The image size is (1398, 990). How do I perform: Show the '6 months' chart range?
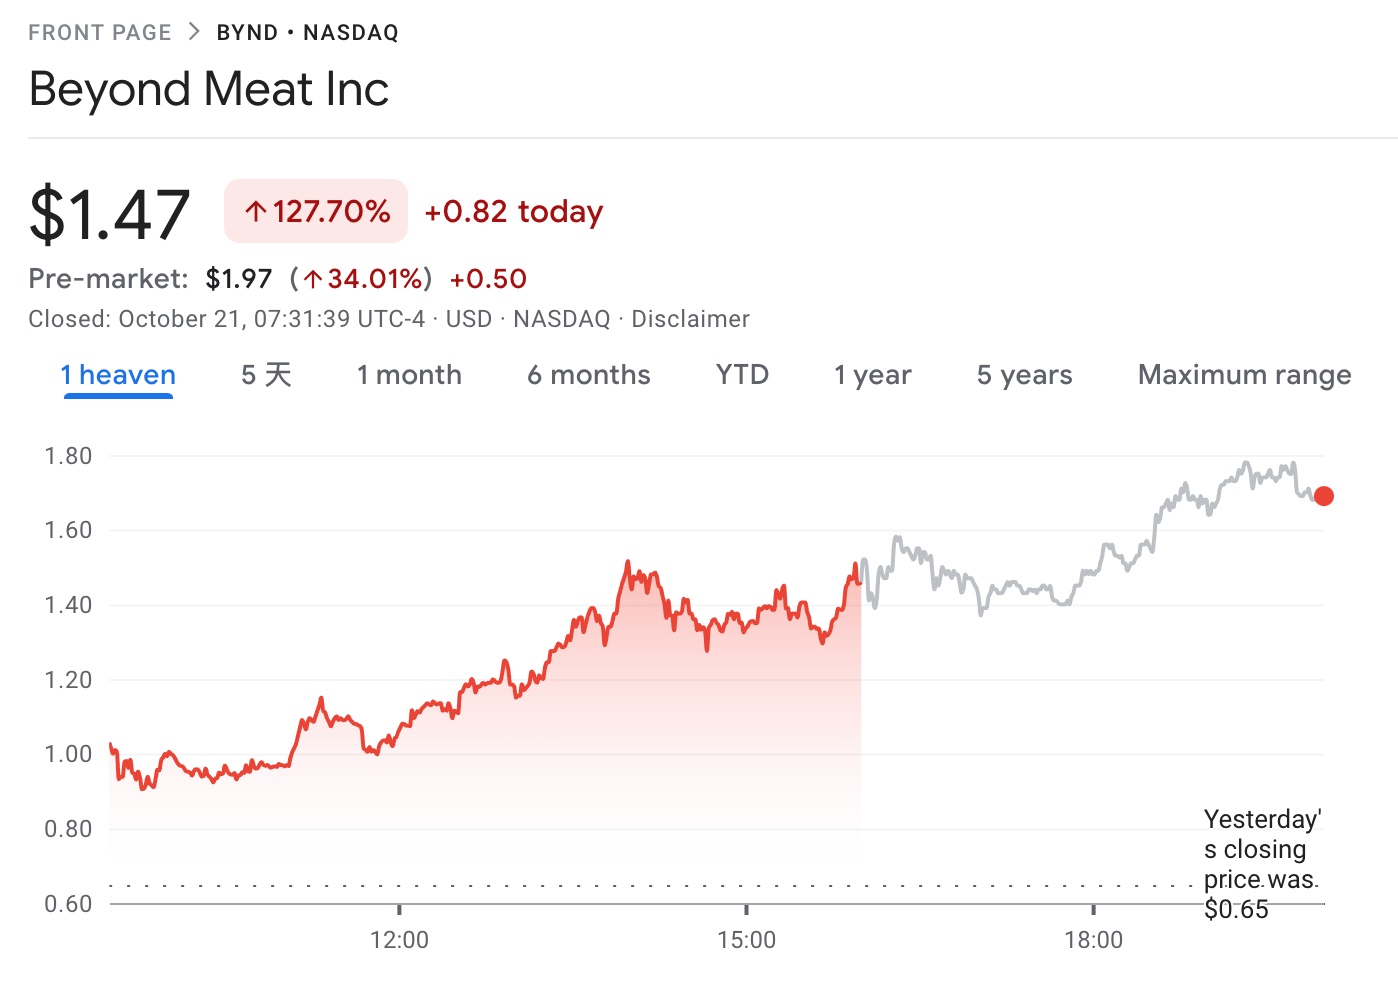(x=588, y=375)
